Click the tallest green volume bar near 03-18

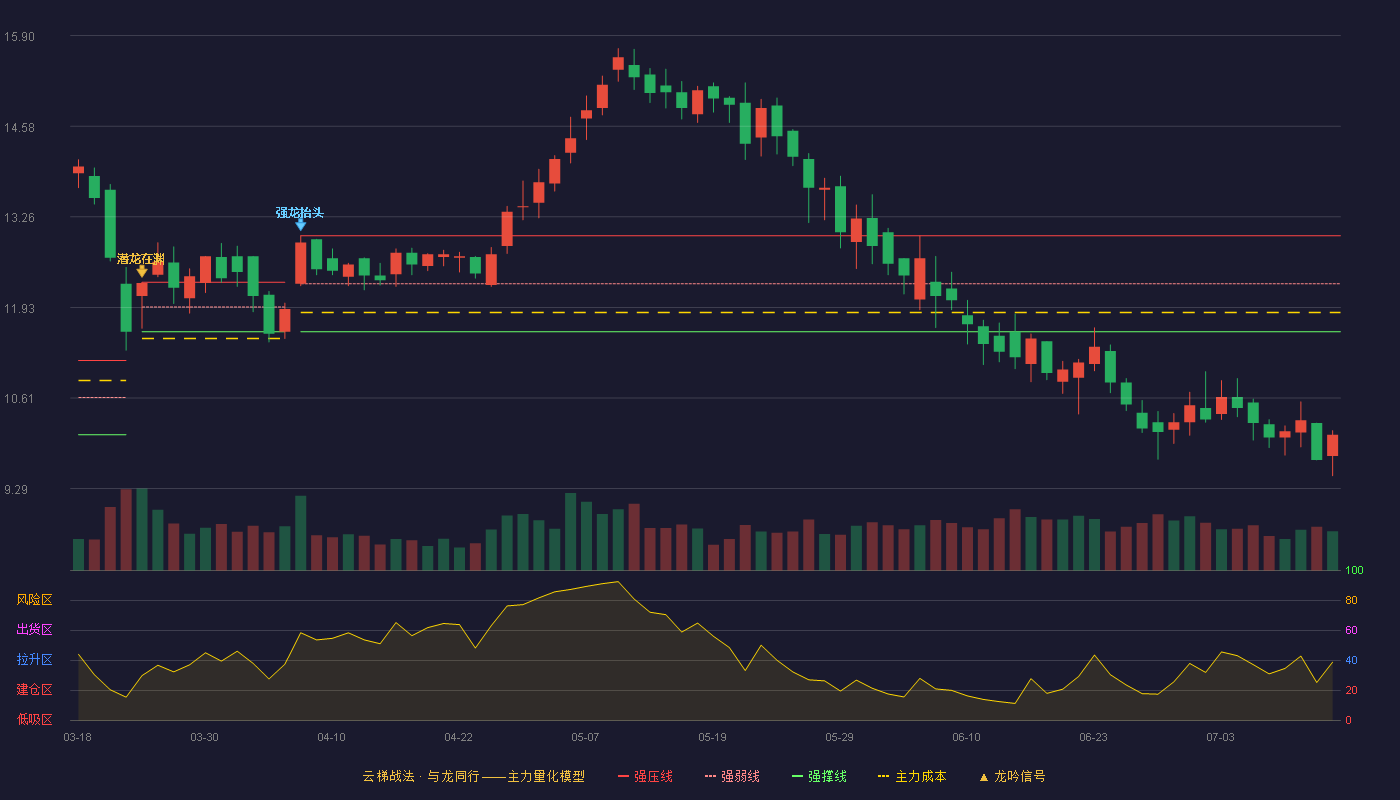coord(142,529)
